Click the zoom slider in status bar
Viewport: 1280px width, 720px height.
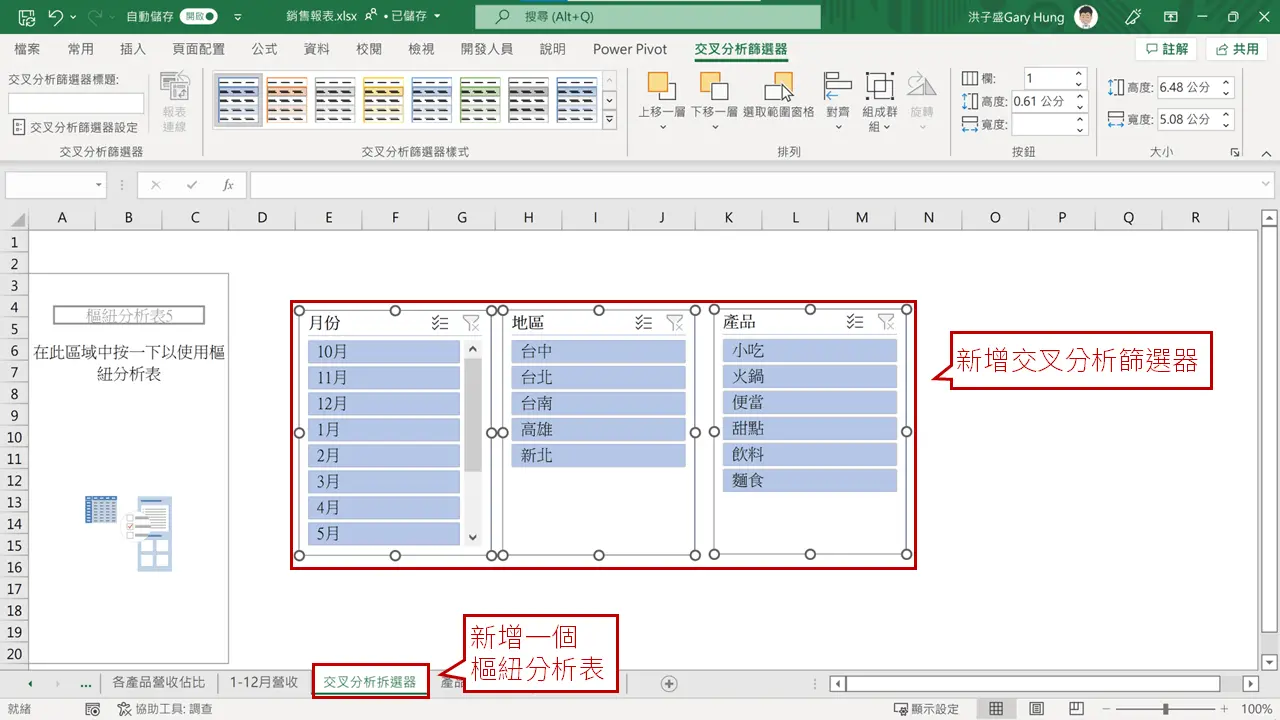click(1165, 709)
